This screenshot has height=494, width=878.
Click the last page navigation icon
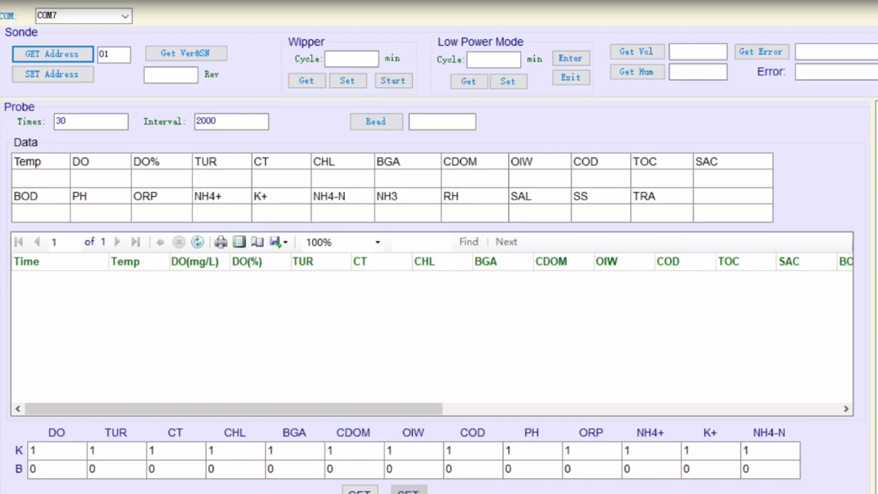[x=136, y=242]
